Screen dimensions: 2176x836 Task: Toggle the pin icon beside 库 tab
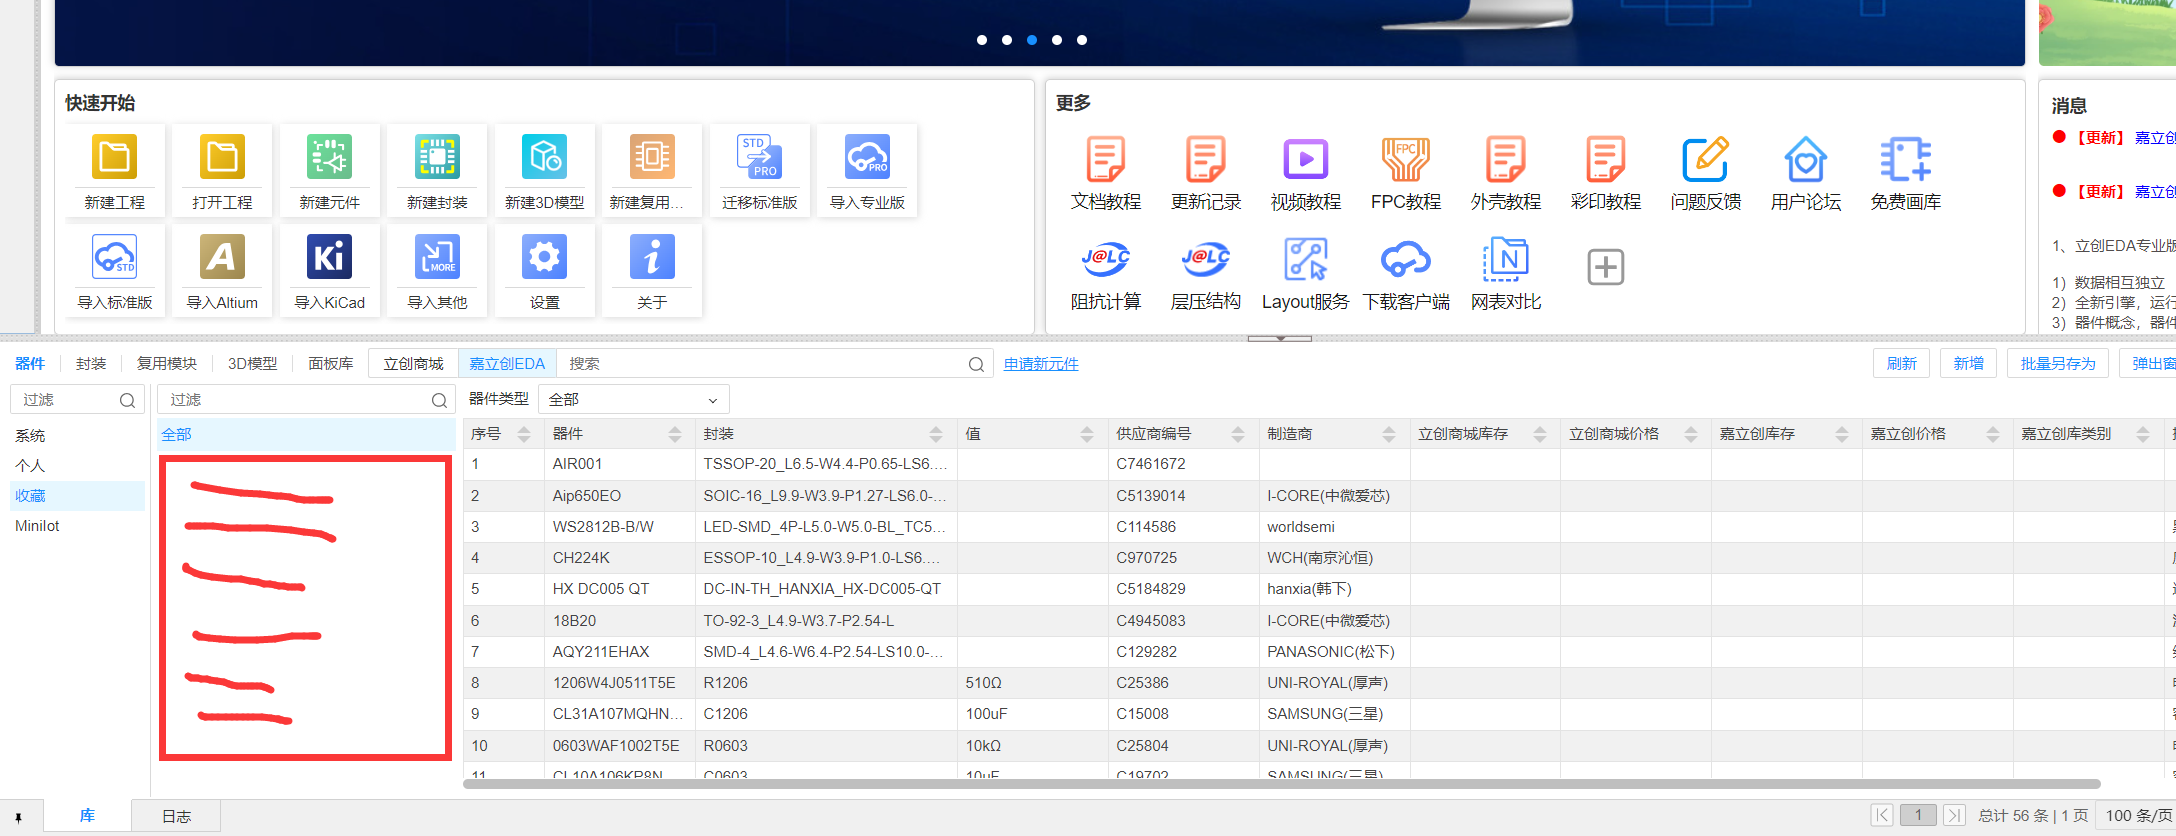click(18, 817)
